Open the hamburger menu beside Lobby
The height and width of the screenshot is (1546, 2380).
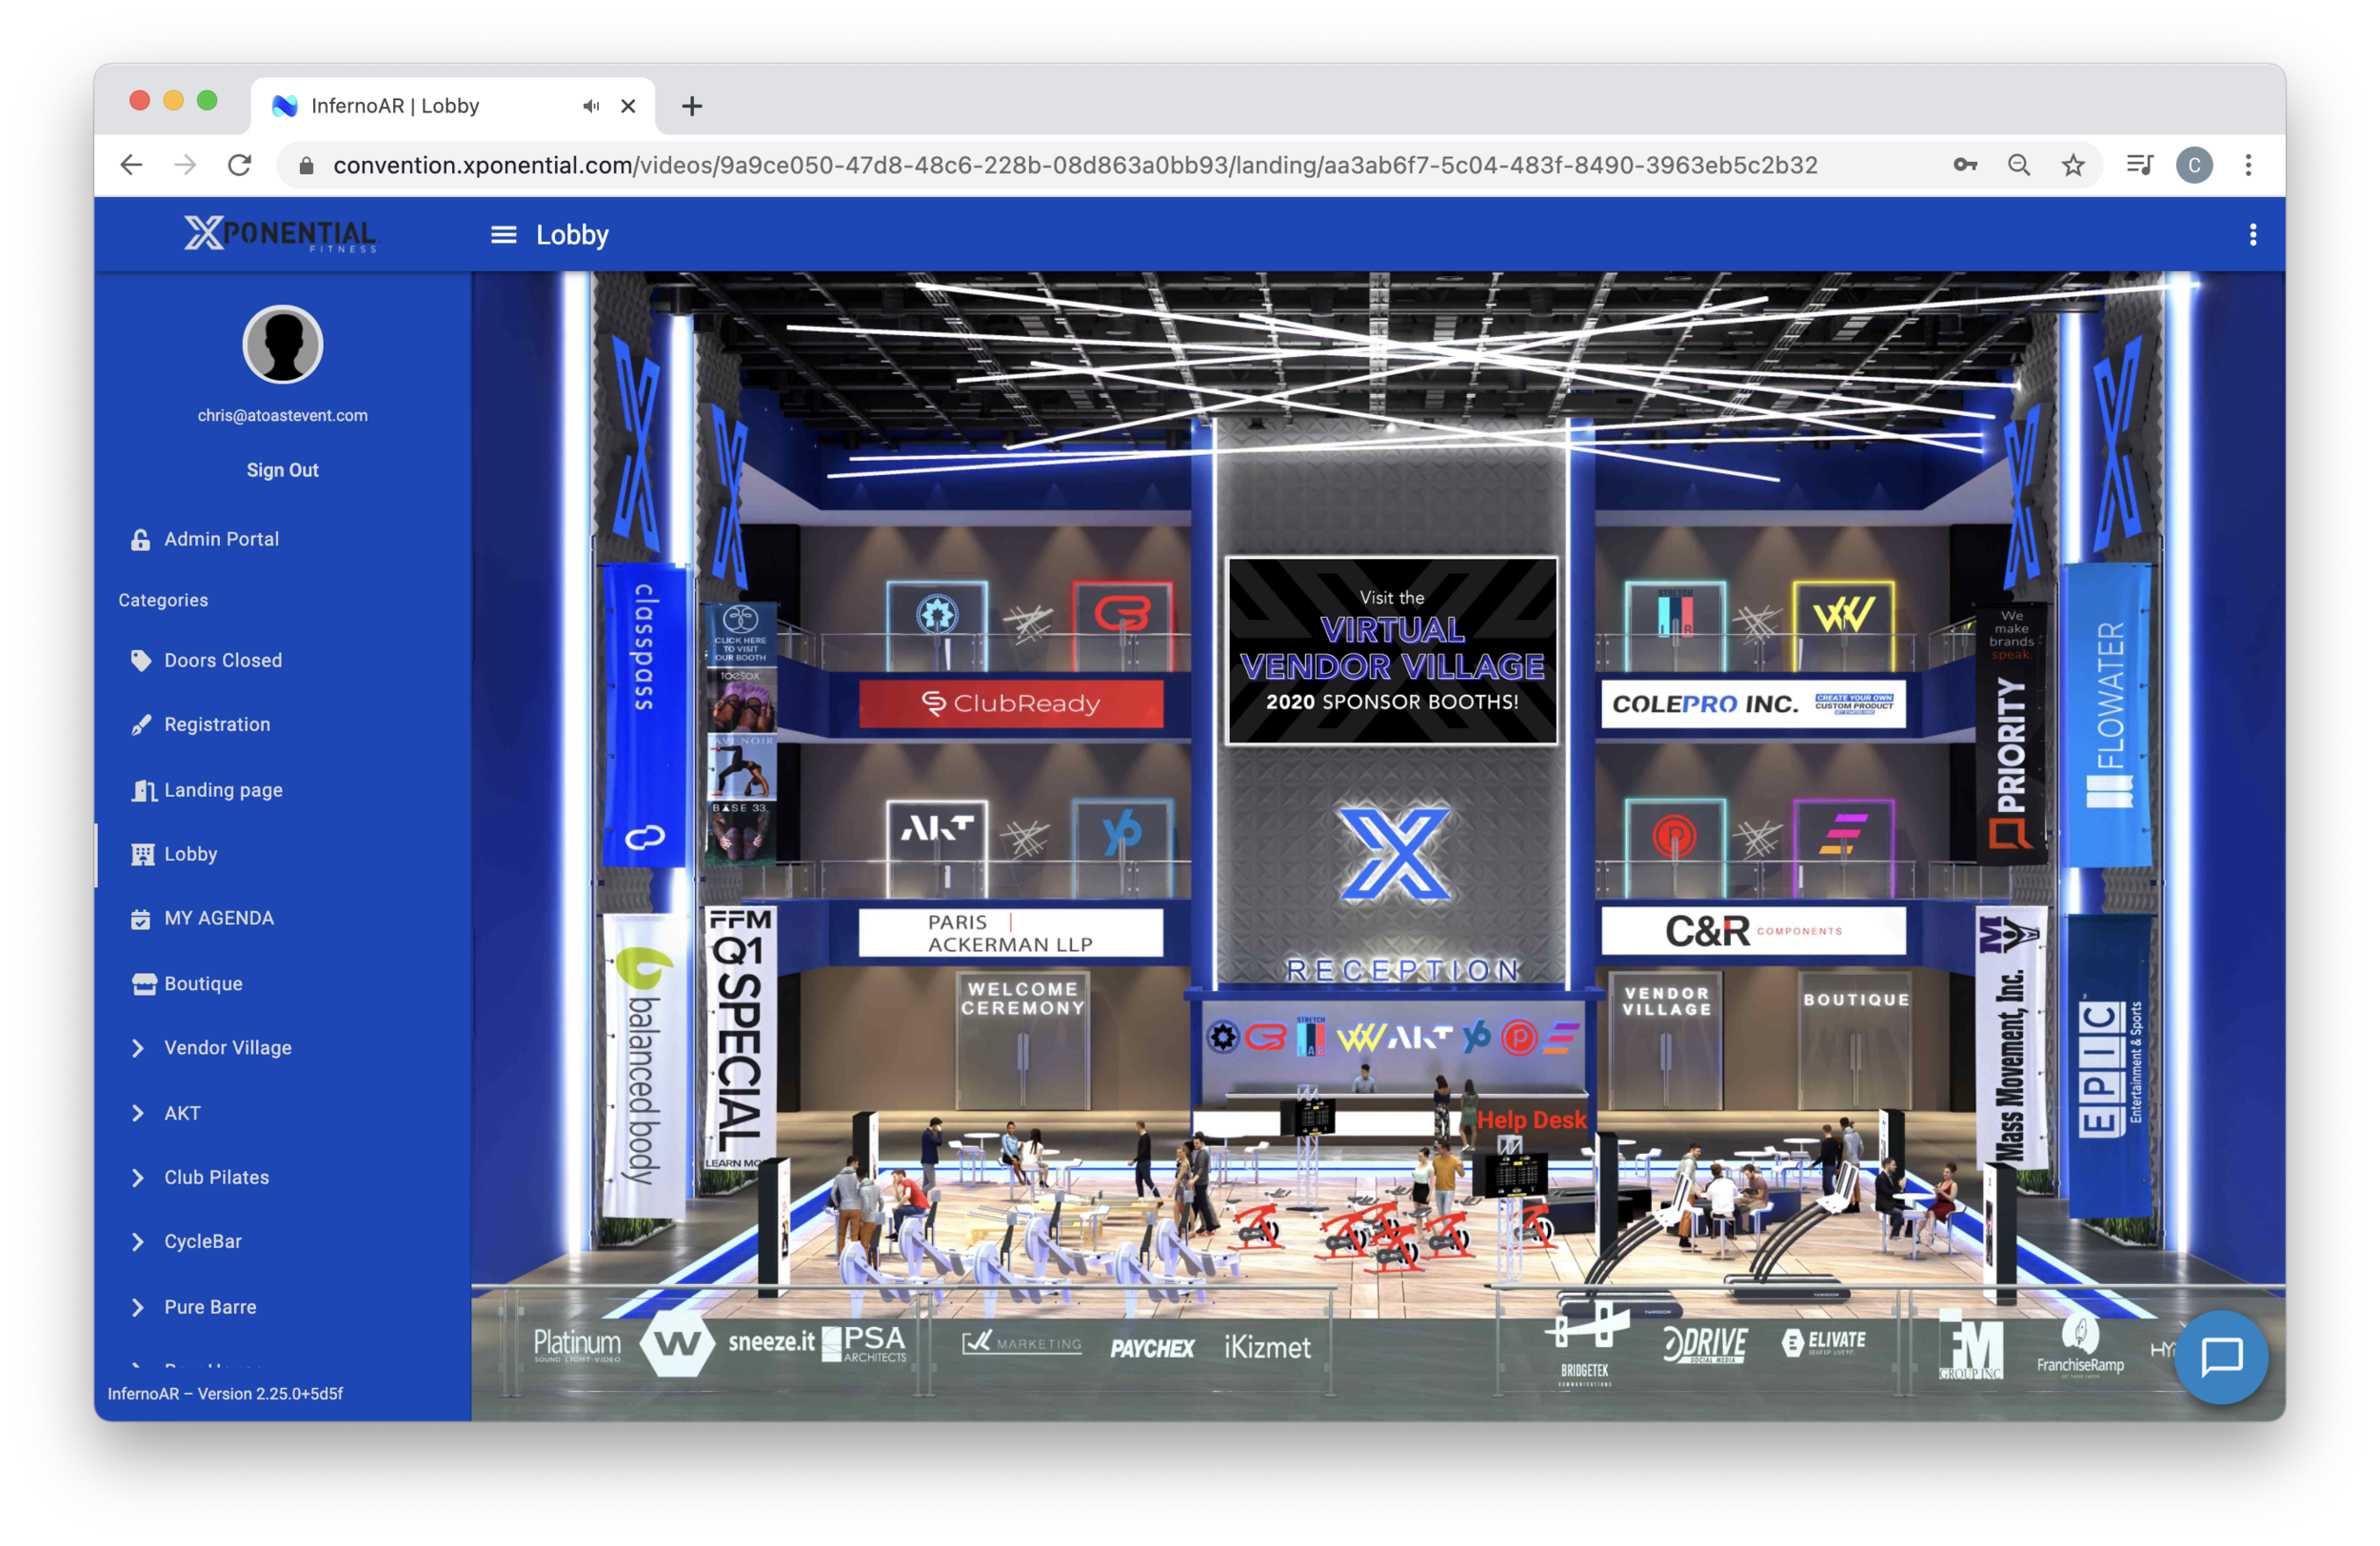(x=503, y=235)
